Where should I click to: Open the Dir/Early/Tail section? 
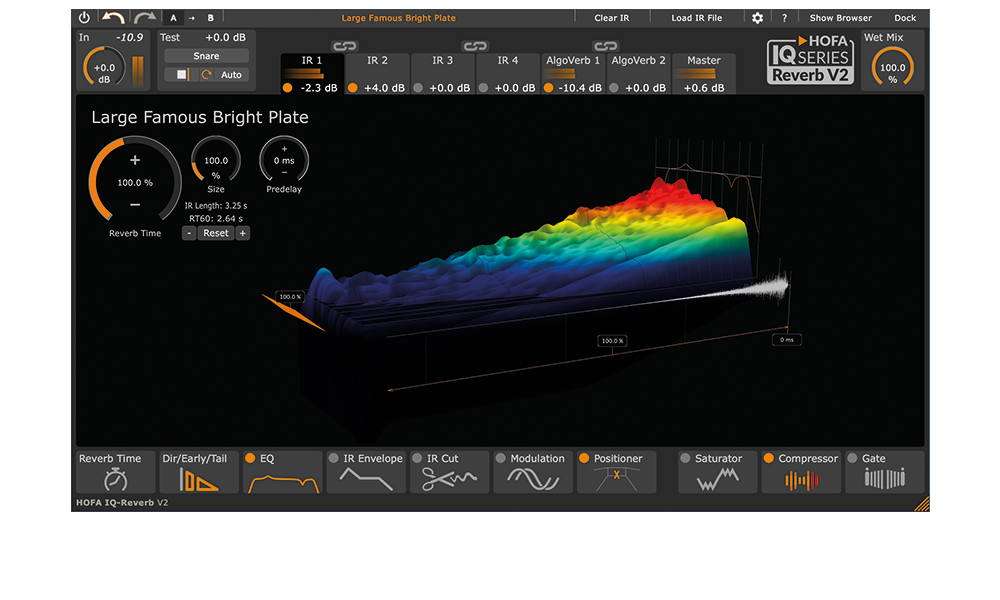click(199, 472)
